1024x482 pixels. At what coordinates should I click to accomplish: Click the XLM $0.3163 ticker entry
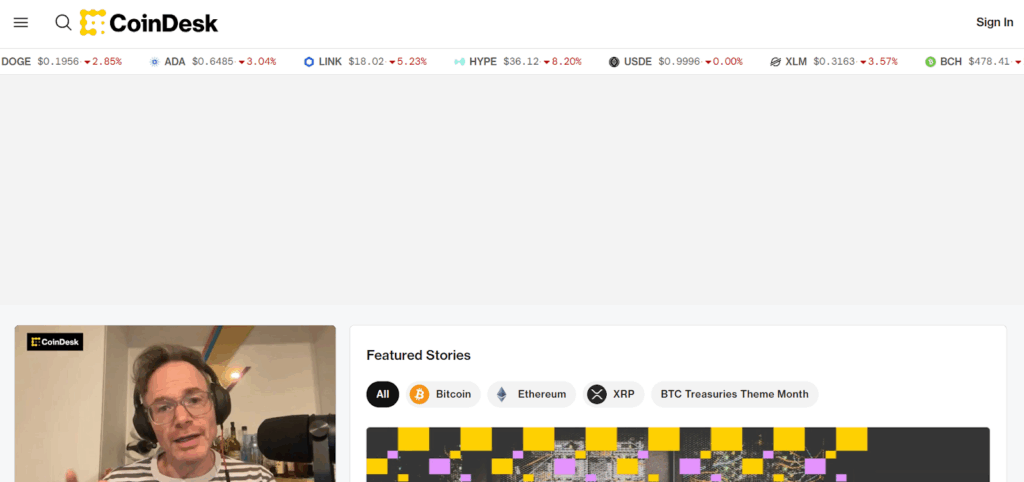[834, 62]
